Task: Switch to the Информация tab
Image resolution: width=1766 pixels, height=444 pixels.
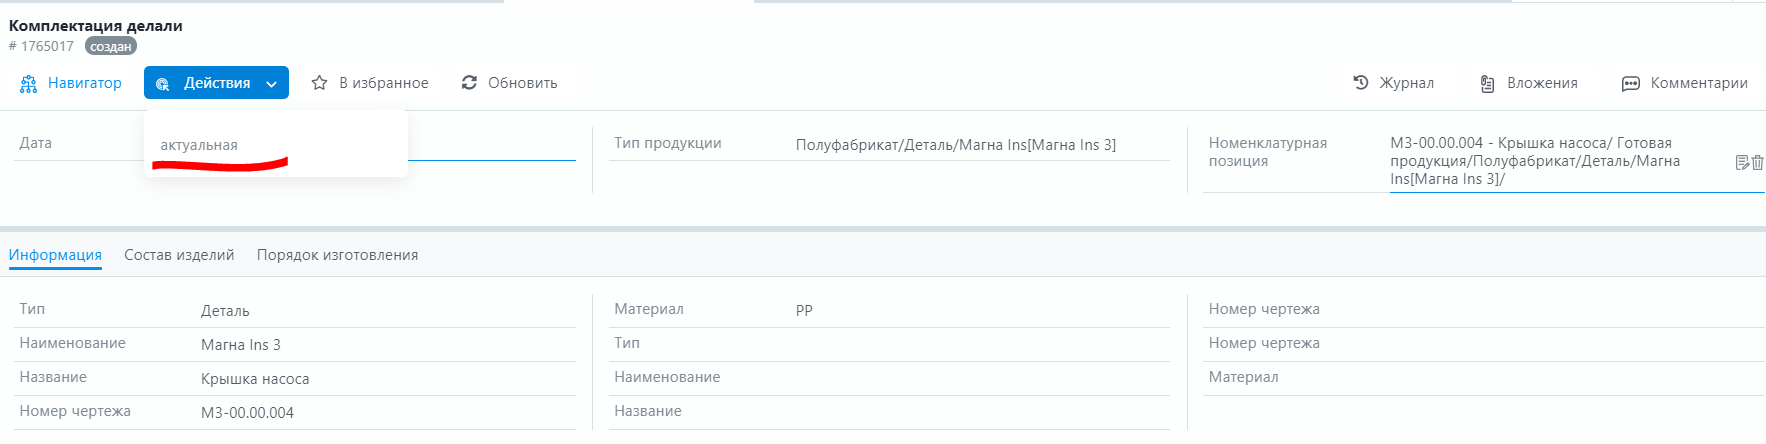Action: pos(55,255)
